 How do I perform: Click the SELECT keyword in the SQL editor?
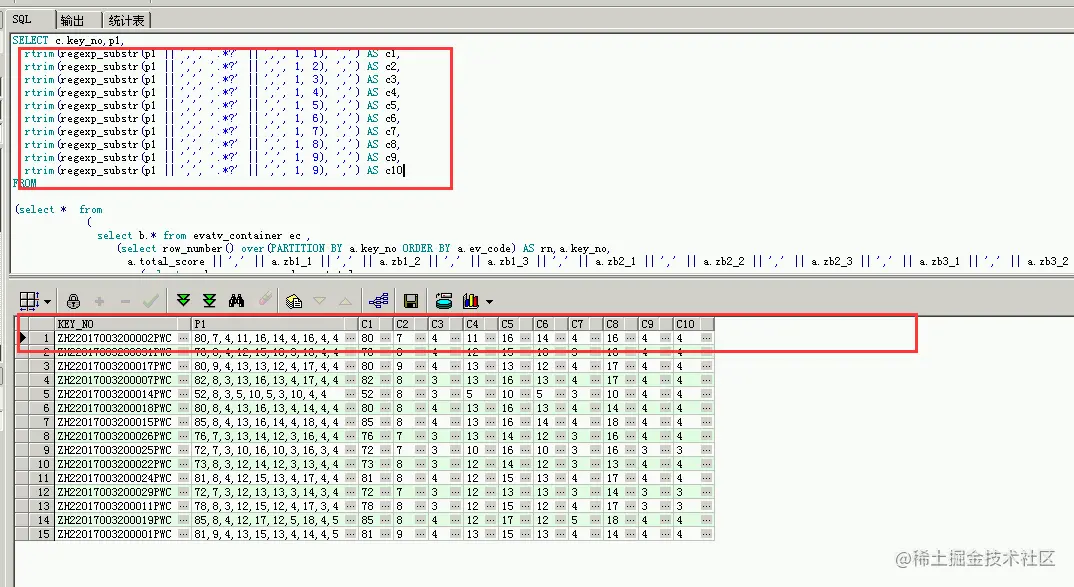pyautogui.click(x=30, y=40)
